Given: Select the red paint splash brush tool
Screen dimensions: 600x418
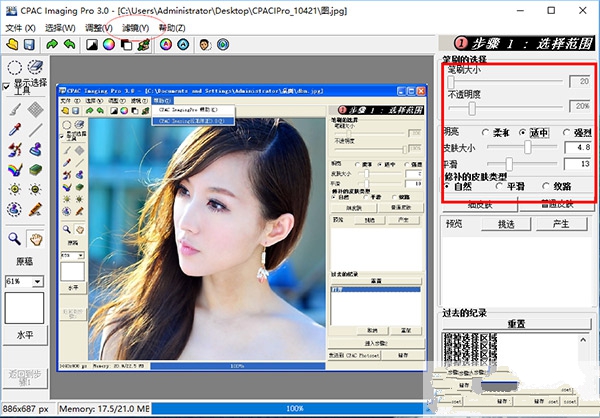Looking at the screenshot, I should pos(15,150).
